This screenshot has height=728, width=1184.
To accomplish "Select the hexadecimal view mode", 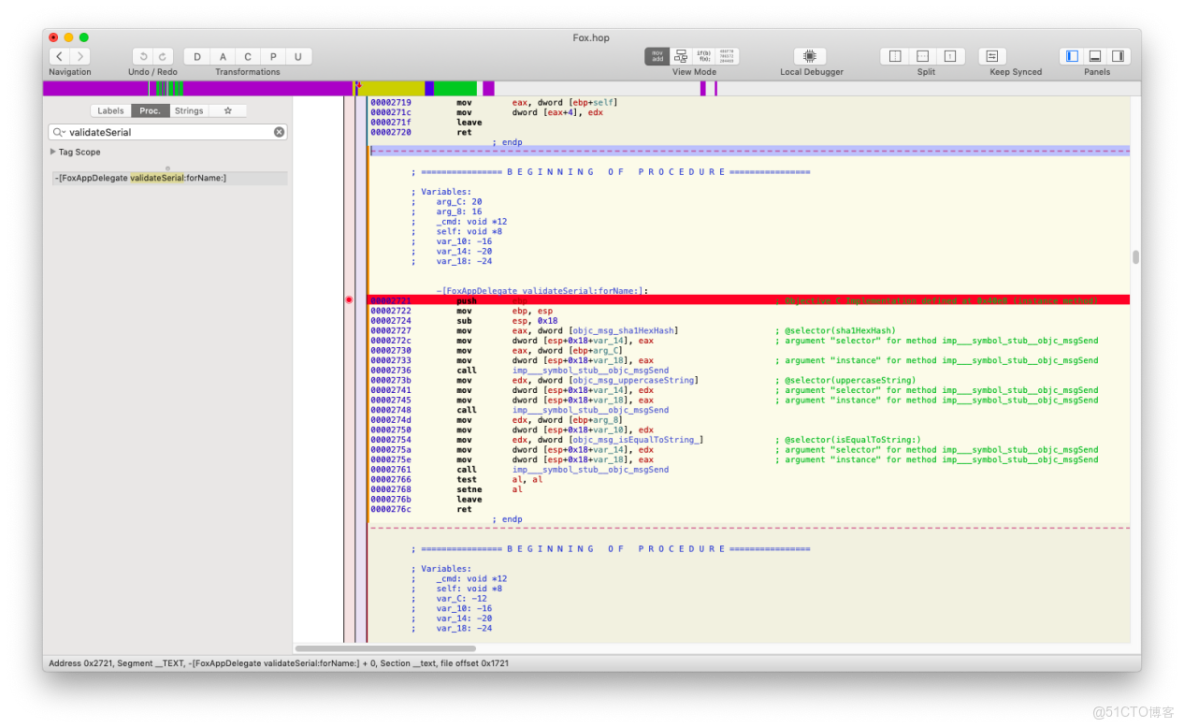I will [x=729, y=56].
